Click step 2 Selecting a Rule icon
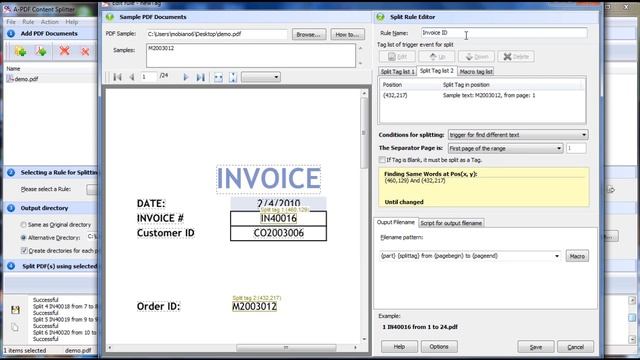Screen dimensions: 640x360 [x=11, y=172]
